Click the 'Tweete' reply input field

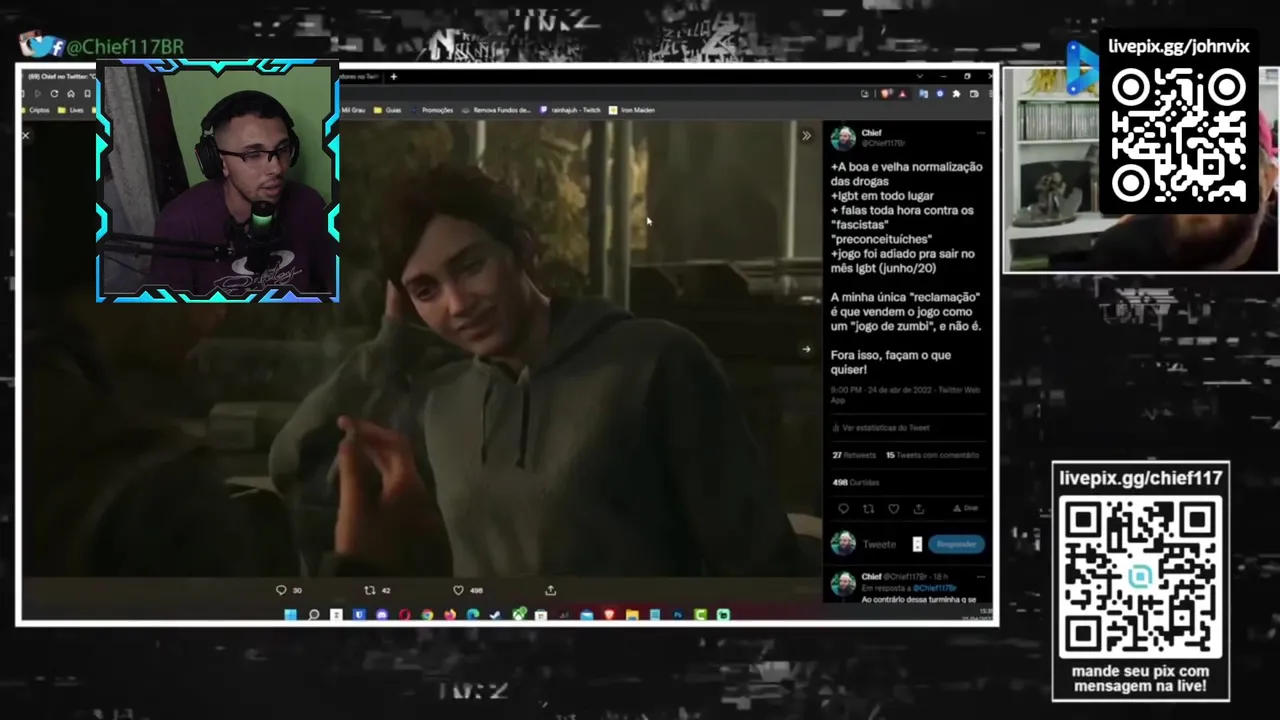pyautogui.click(x=880, y=544)
